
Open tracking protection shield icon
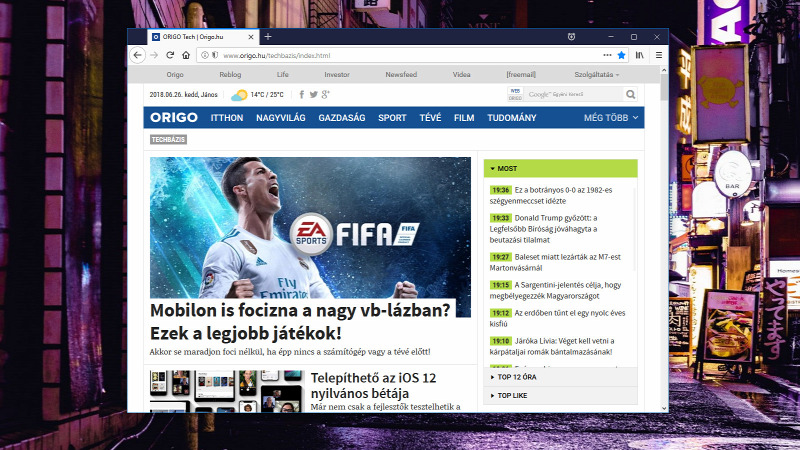coord(214,55)
